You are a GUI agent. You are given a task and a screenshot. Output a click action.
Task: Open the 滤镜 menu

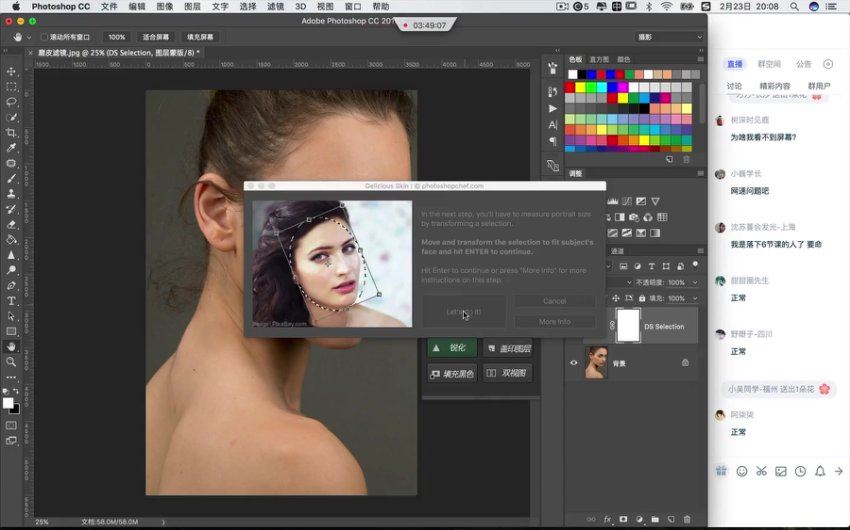(275, 7)
